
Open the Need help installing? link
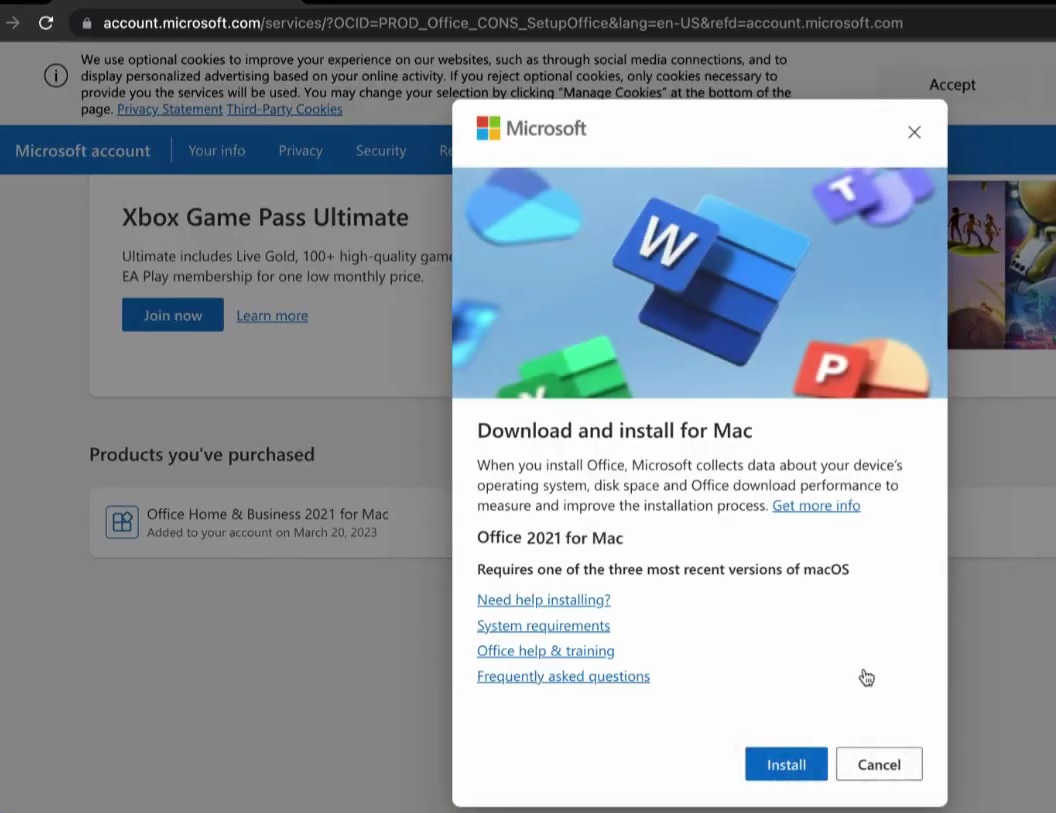543,599
